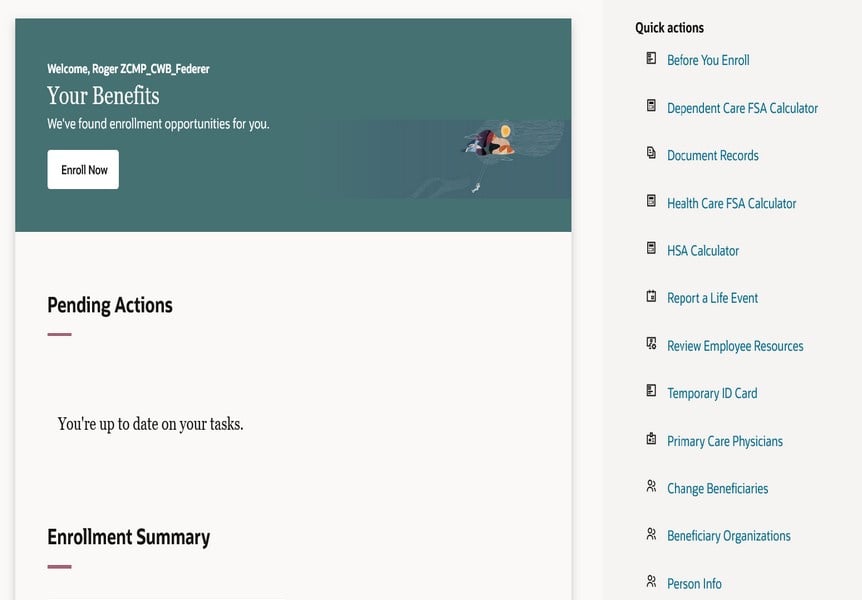Click the Report a Life Event calendar icon
The height and width of the screenshot is (600, 862).
(x=650, y=296)
